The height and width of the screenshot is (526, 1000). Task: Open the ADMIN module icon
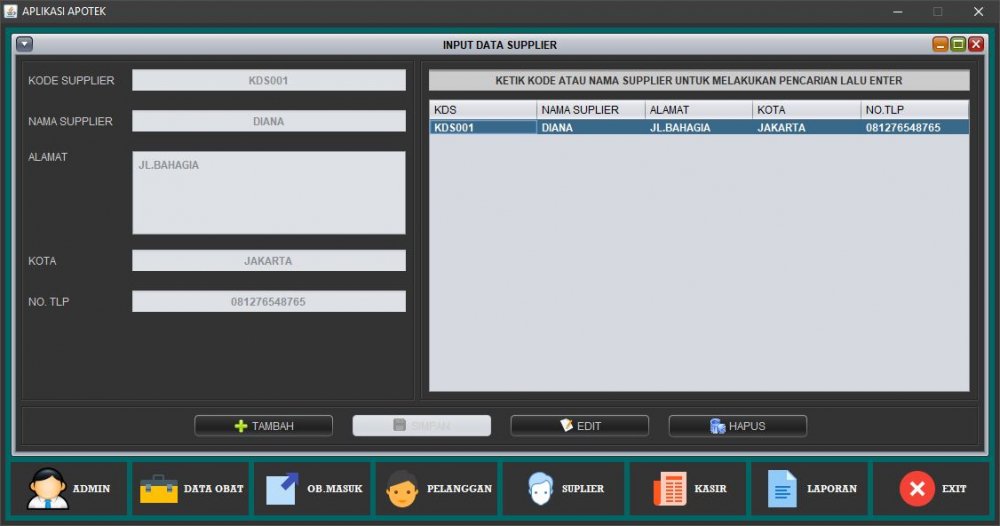(x=47, y=488)
